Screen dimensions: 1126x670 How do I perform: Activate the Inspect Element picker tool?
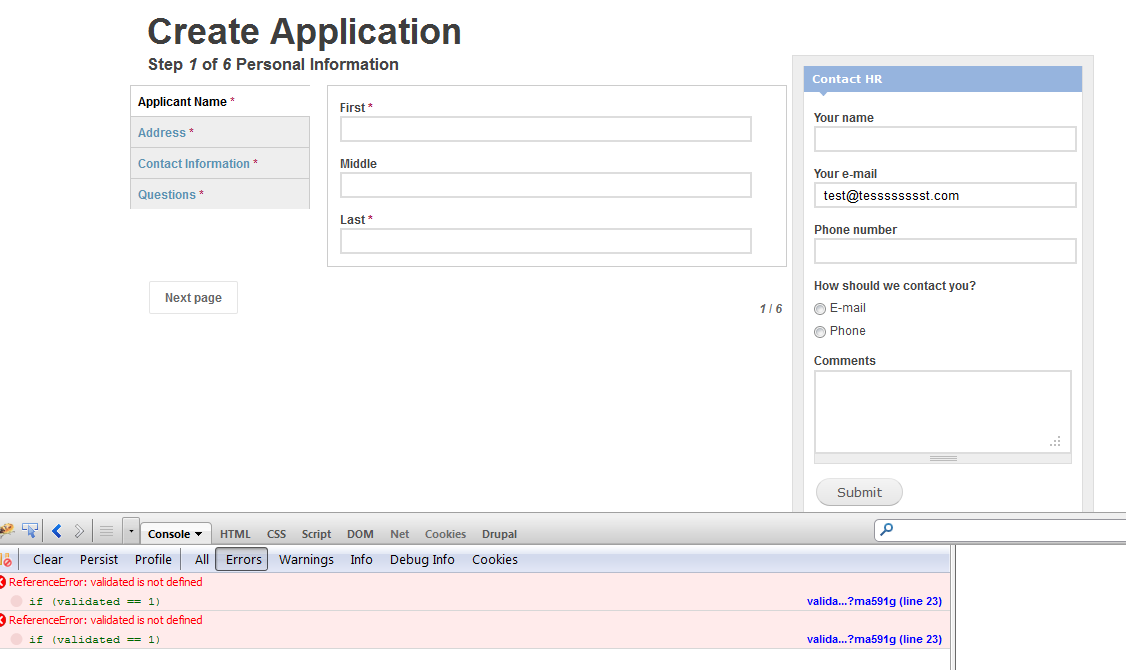[x=30, y=530]
